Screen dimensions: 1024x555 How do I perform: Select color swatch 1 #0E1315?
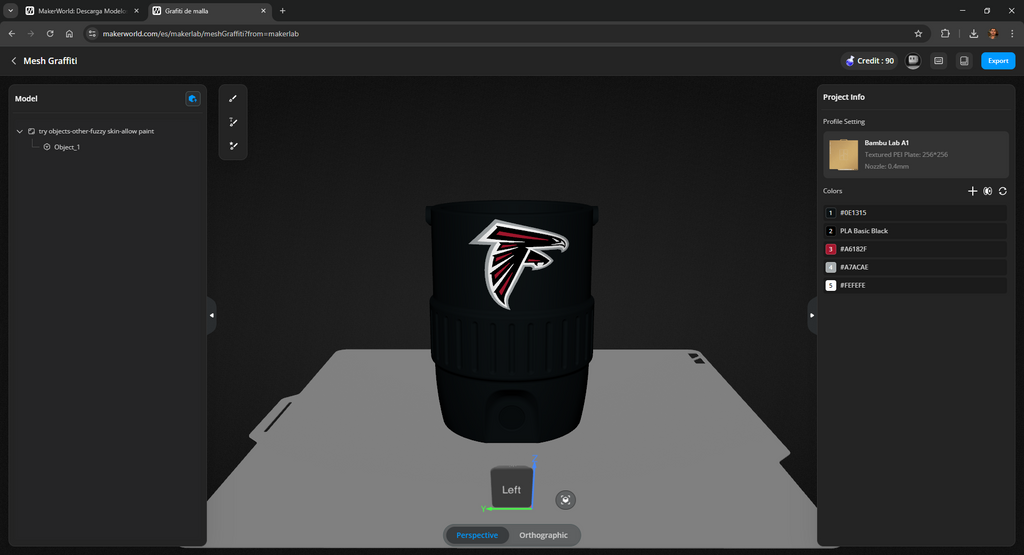pyautogui.click(x=831, y=213)
